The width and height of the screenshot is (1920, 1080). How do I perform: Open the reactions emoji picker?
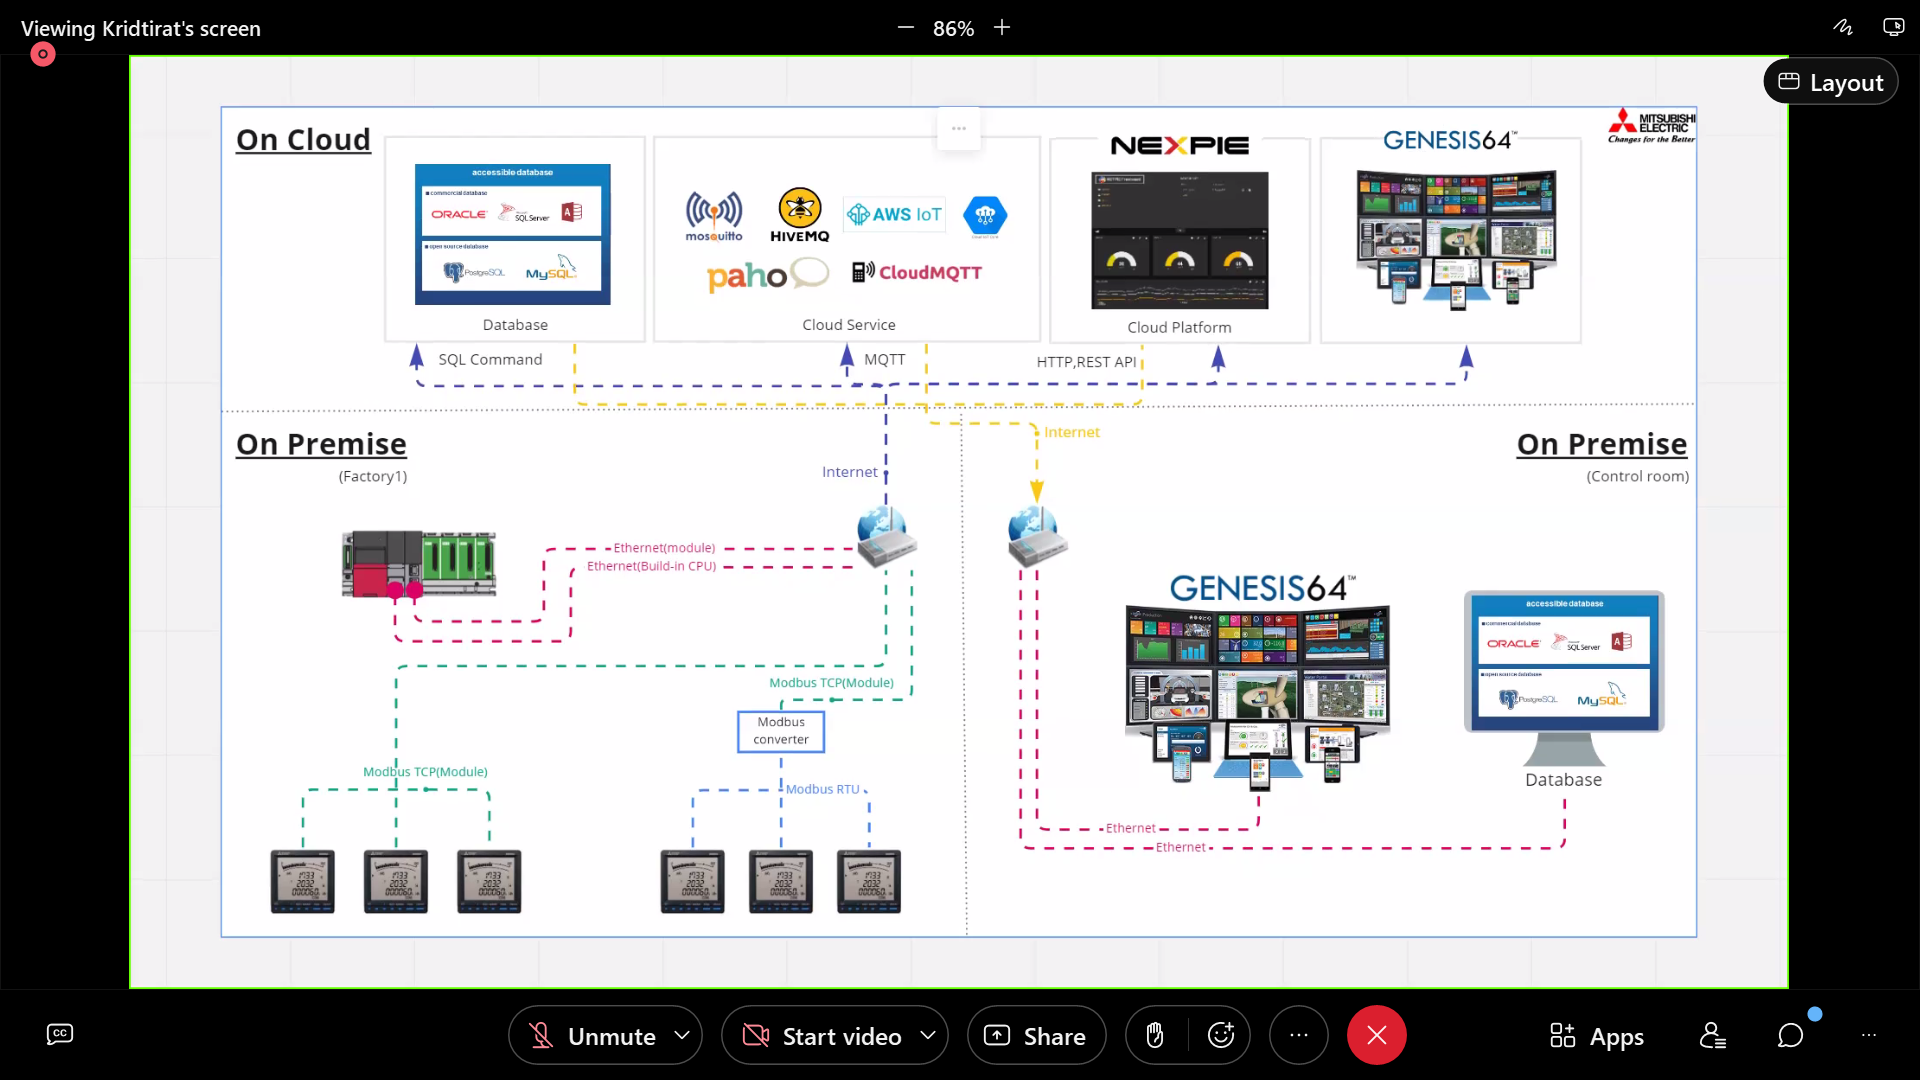pos(1221,1036)
